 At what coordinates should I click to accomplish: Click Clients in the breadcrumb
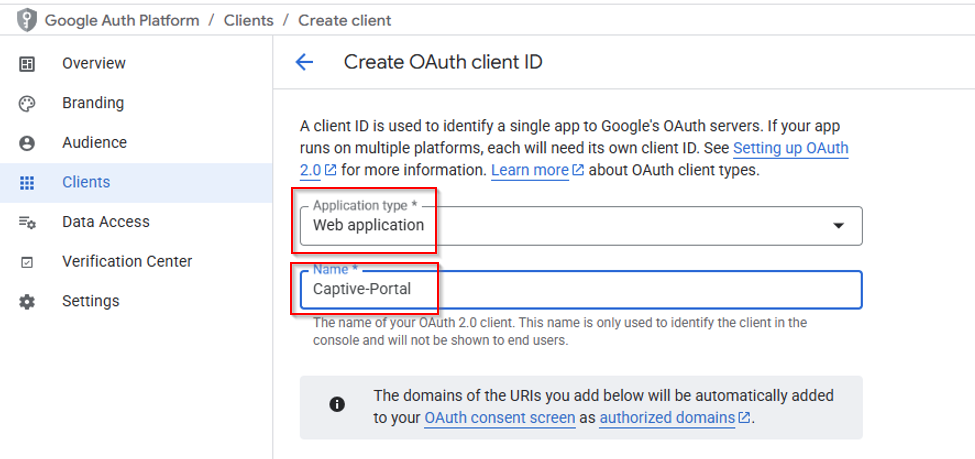point(249,21)
